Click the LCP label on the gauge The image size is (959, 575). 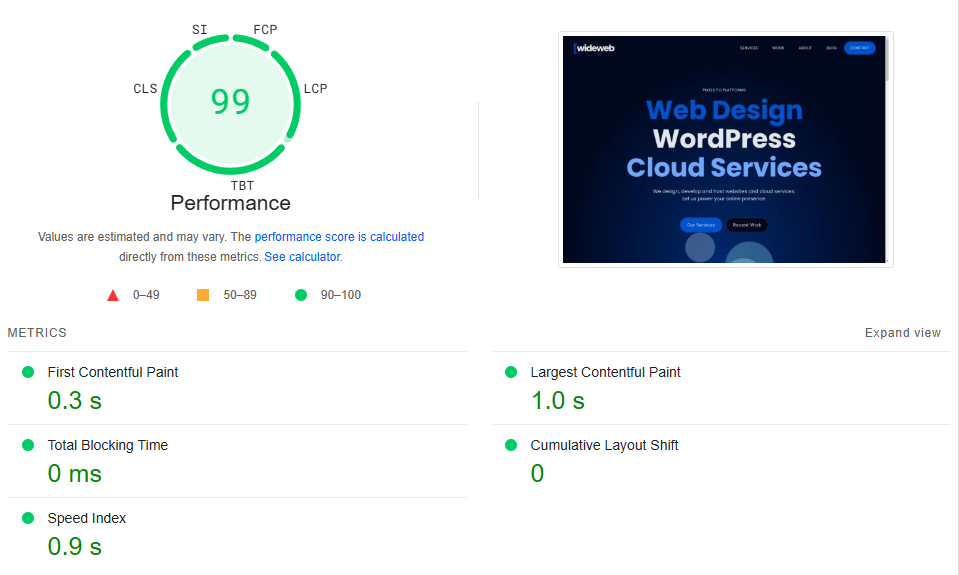tap(315, 89)
